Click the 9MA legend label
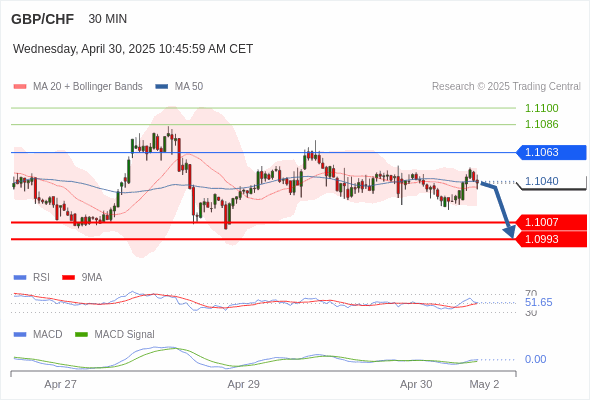 (x=92, y=278)
